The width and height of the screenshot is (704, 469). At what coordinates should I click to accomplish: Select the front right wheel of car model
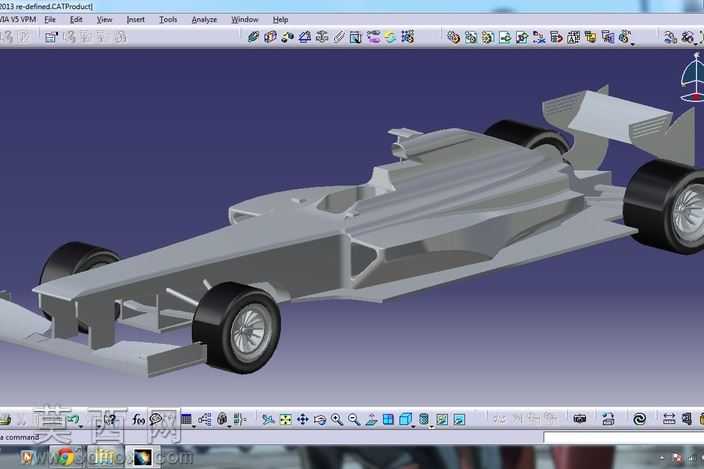tap(237, 328)
